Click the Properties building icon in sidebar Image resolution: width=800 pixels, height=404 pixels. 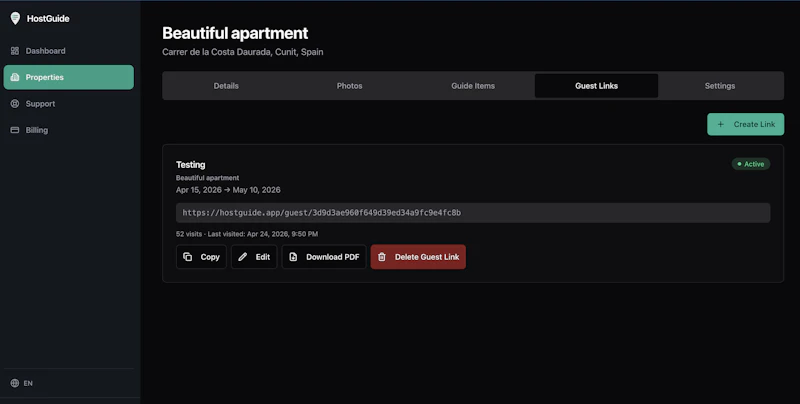point(15,77)
